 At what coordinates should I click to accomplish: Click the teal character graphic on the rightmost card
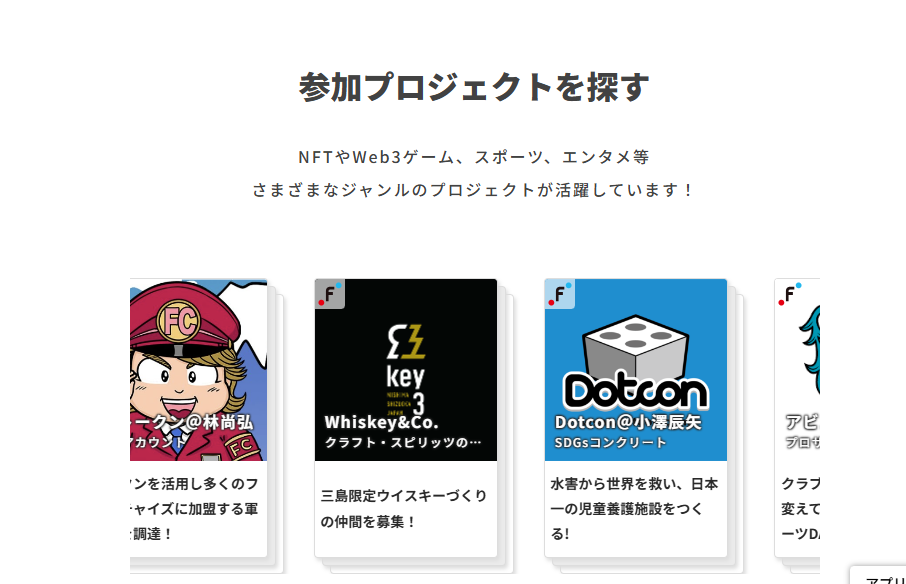(x=810, y=349)
